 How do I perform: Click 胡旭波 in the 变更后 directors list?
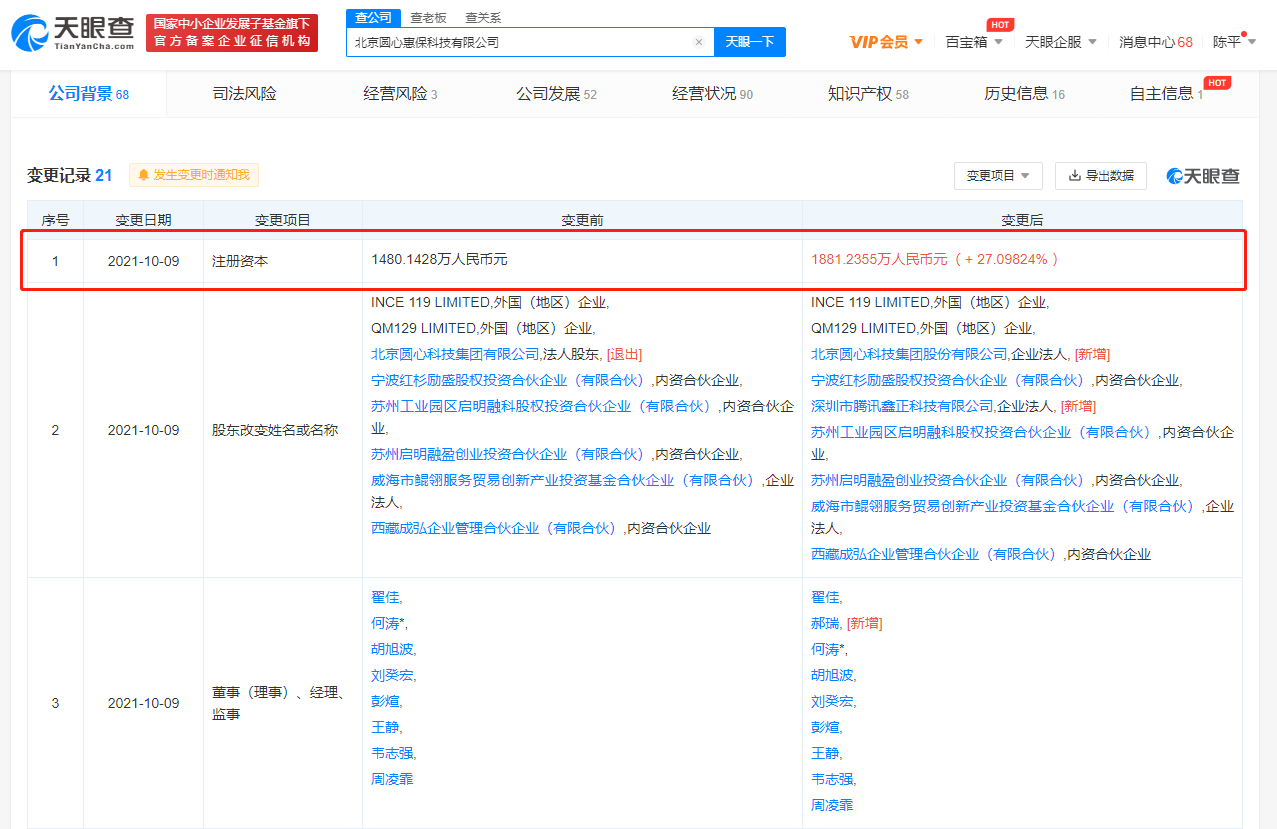832,675
